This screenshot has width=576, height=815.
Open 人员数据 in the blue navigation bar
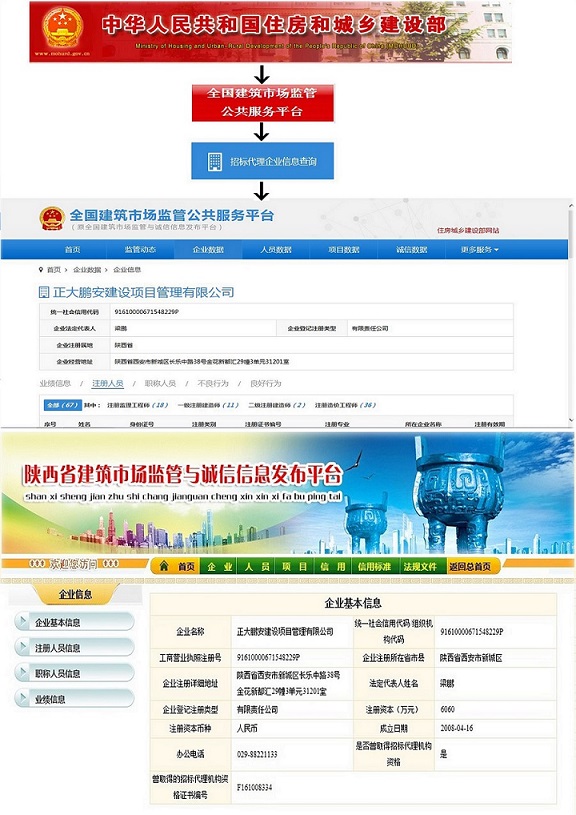(x=276, y=249)
